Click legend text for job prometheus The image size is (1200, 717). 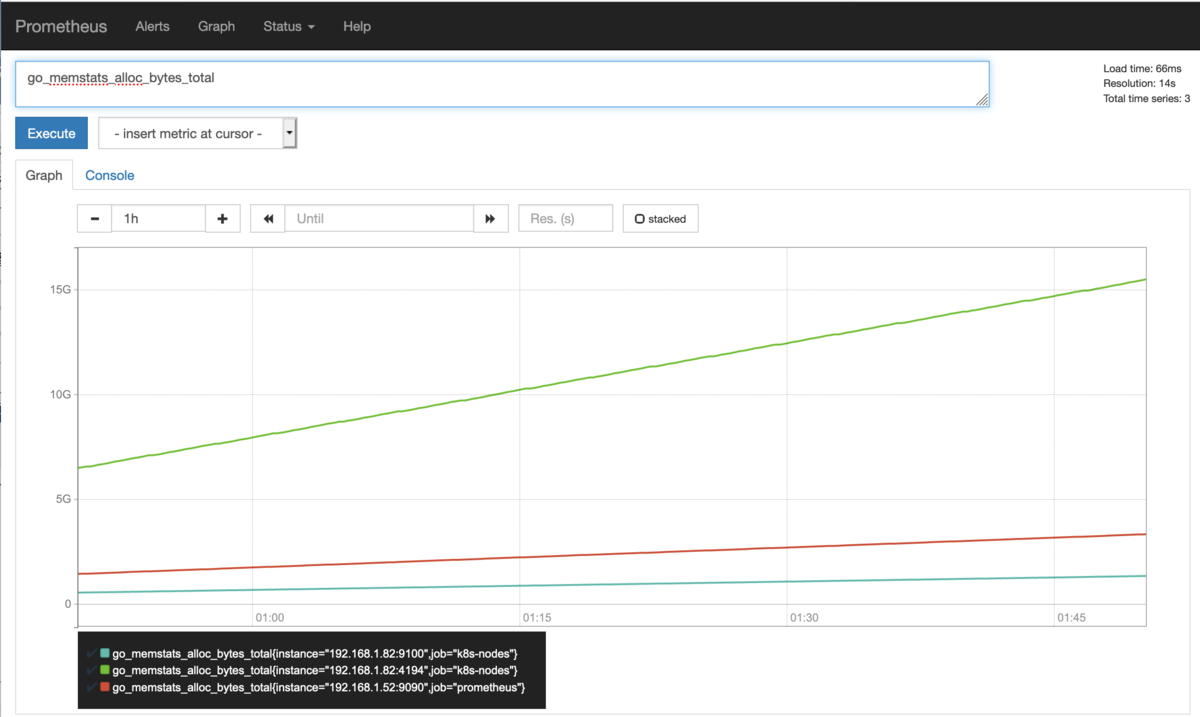click(319, 688)
